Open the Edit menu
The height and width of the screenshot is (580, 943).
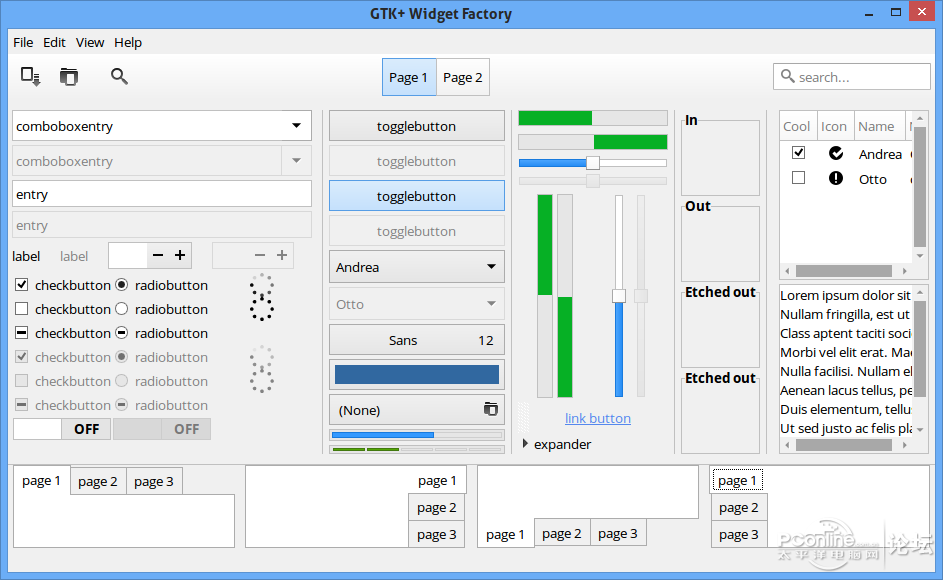click(54, 42)
